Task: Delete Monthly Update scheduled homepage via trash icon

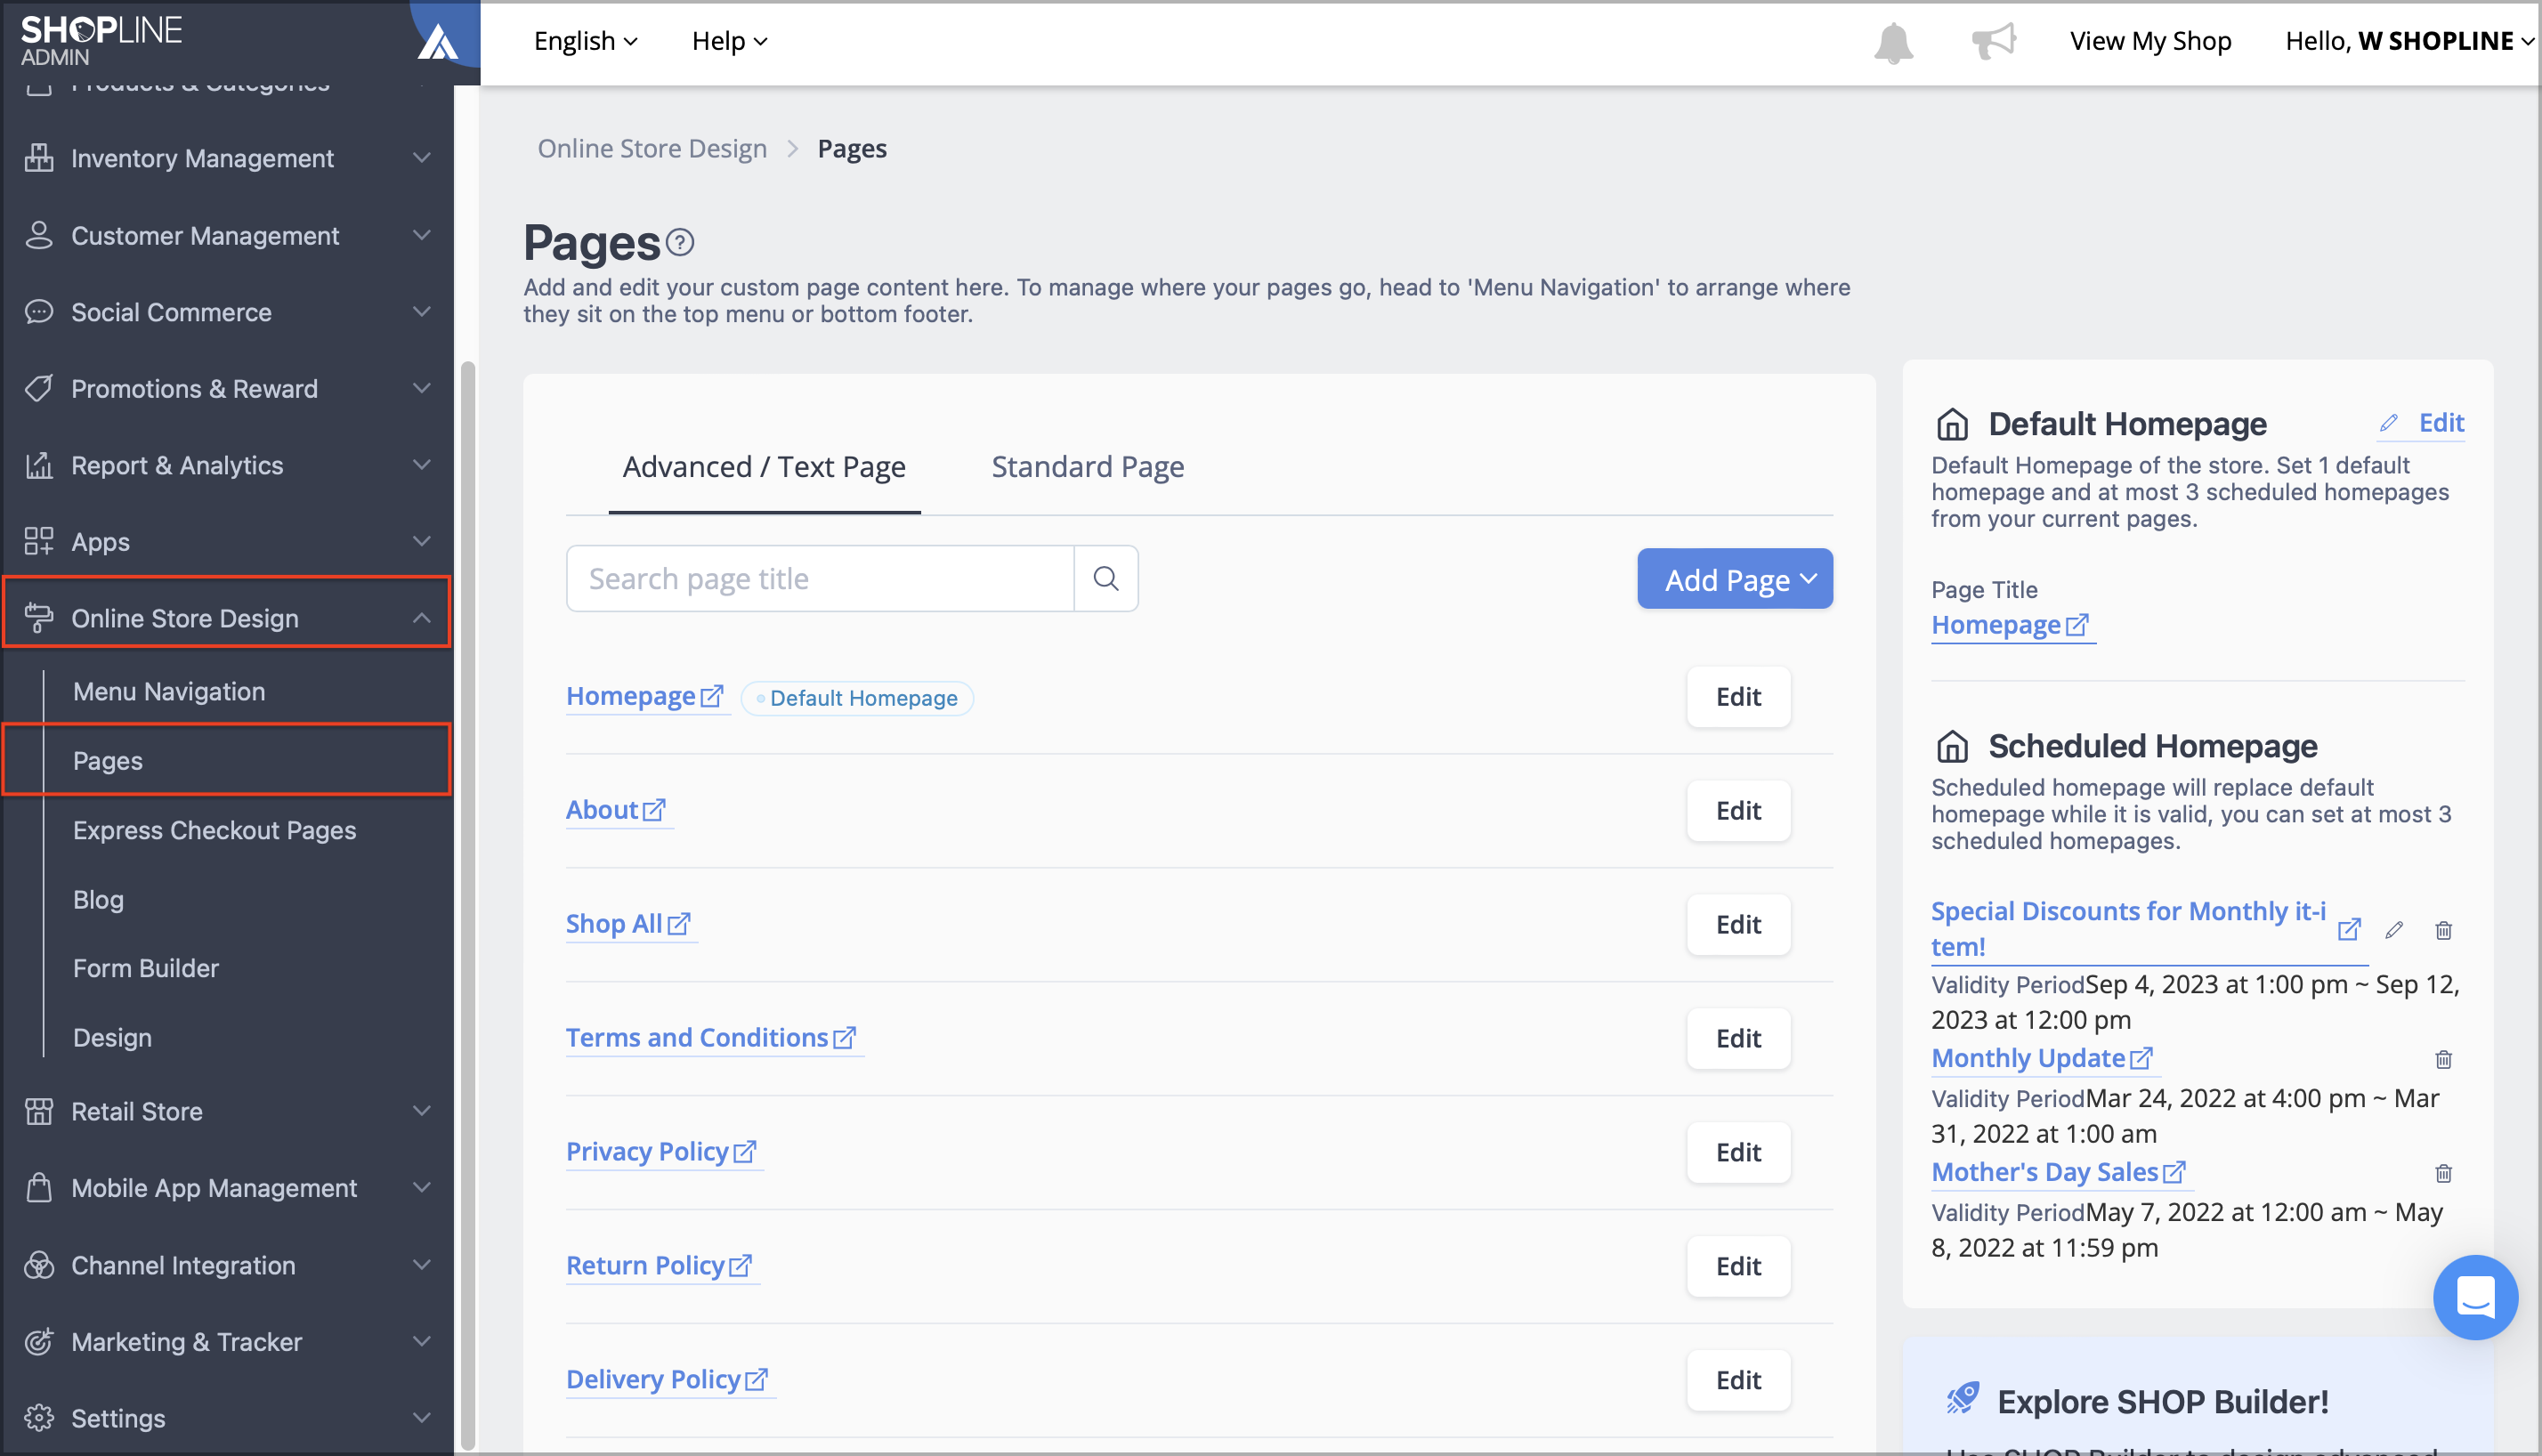Action: [2443, 1059]
